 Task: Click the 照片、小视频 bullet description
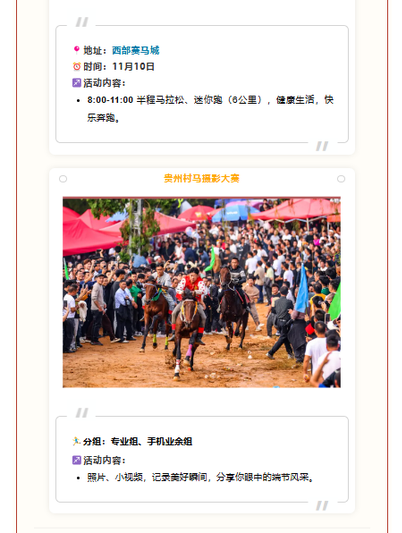tap(200, 477)
